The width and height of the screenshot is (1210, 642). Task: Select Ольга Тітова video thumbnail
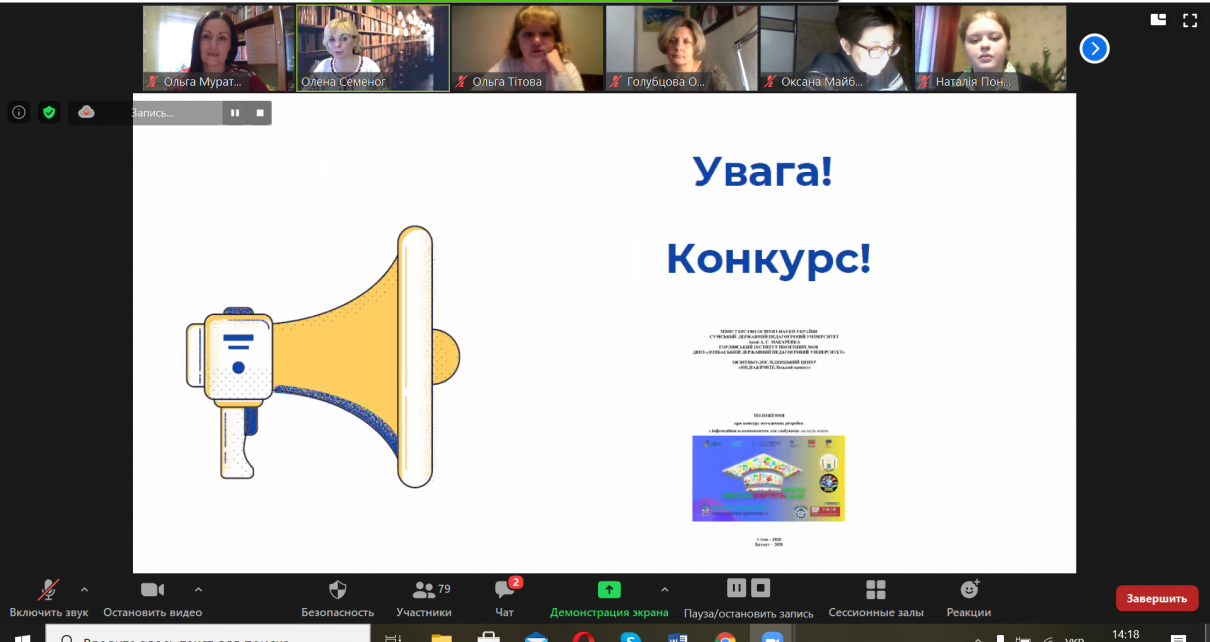[527, 48]
